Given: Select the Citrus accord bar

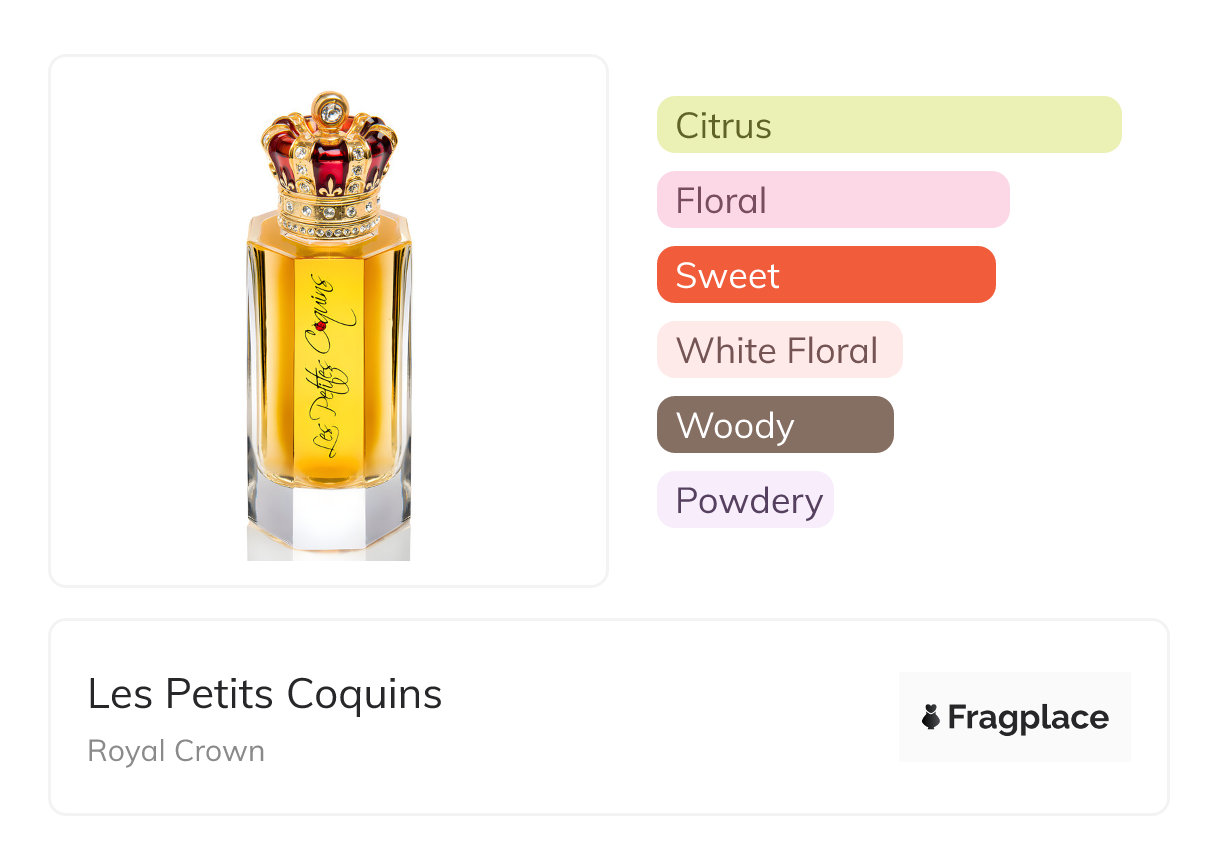Looking at the screenshot, I should point(888,125).
